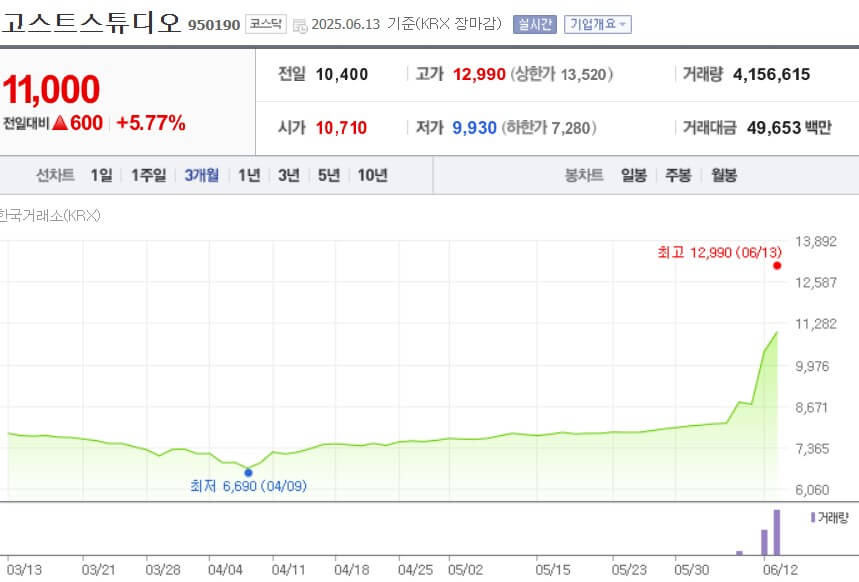The height and width of the screenshot is (582, 859).
Task: Switch to the 1년 chart period
Action: (x=247, y=174)
